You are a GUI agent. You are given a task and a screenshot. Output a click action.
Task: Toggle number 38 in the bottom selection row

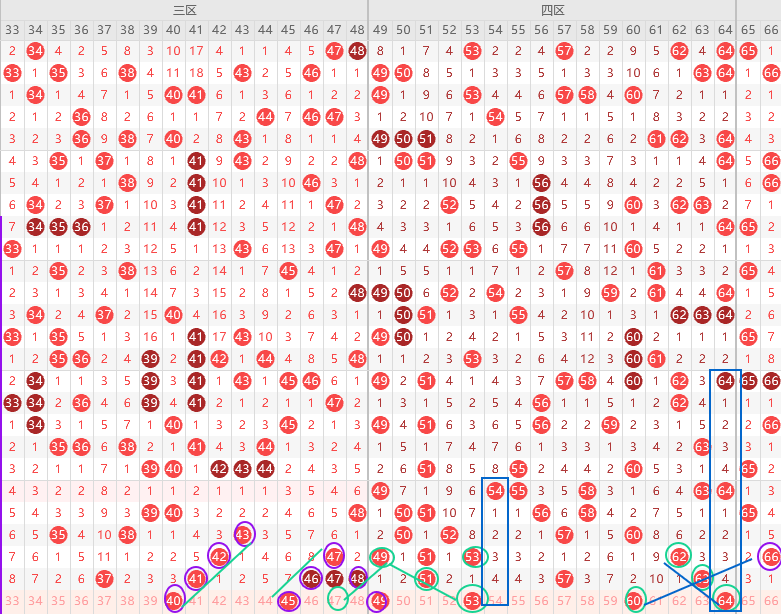click(127, 601)
